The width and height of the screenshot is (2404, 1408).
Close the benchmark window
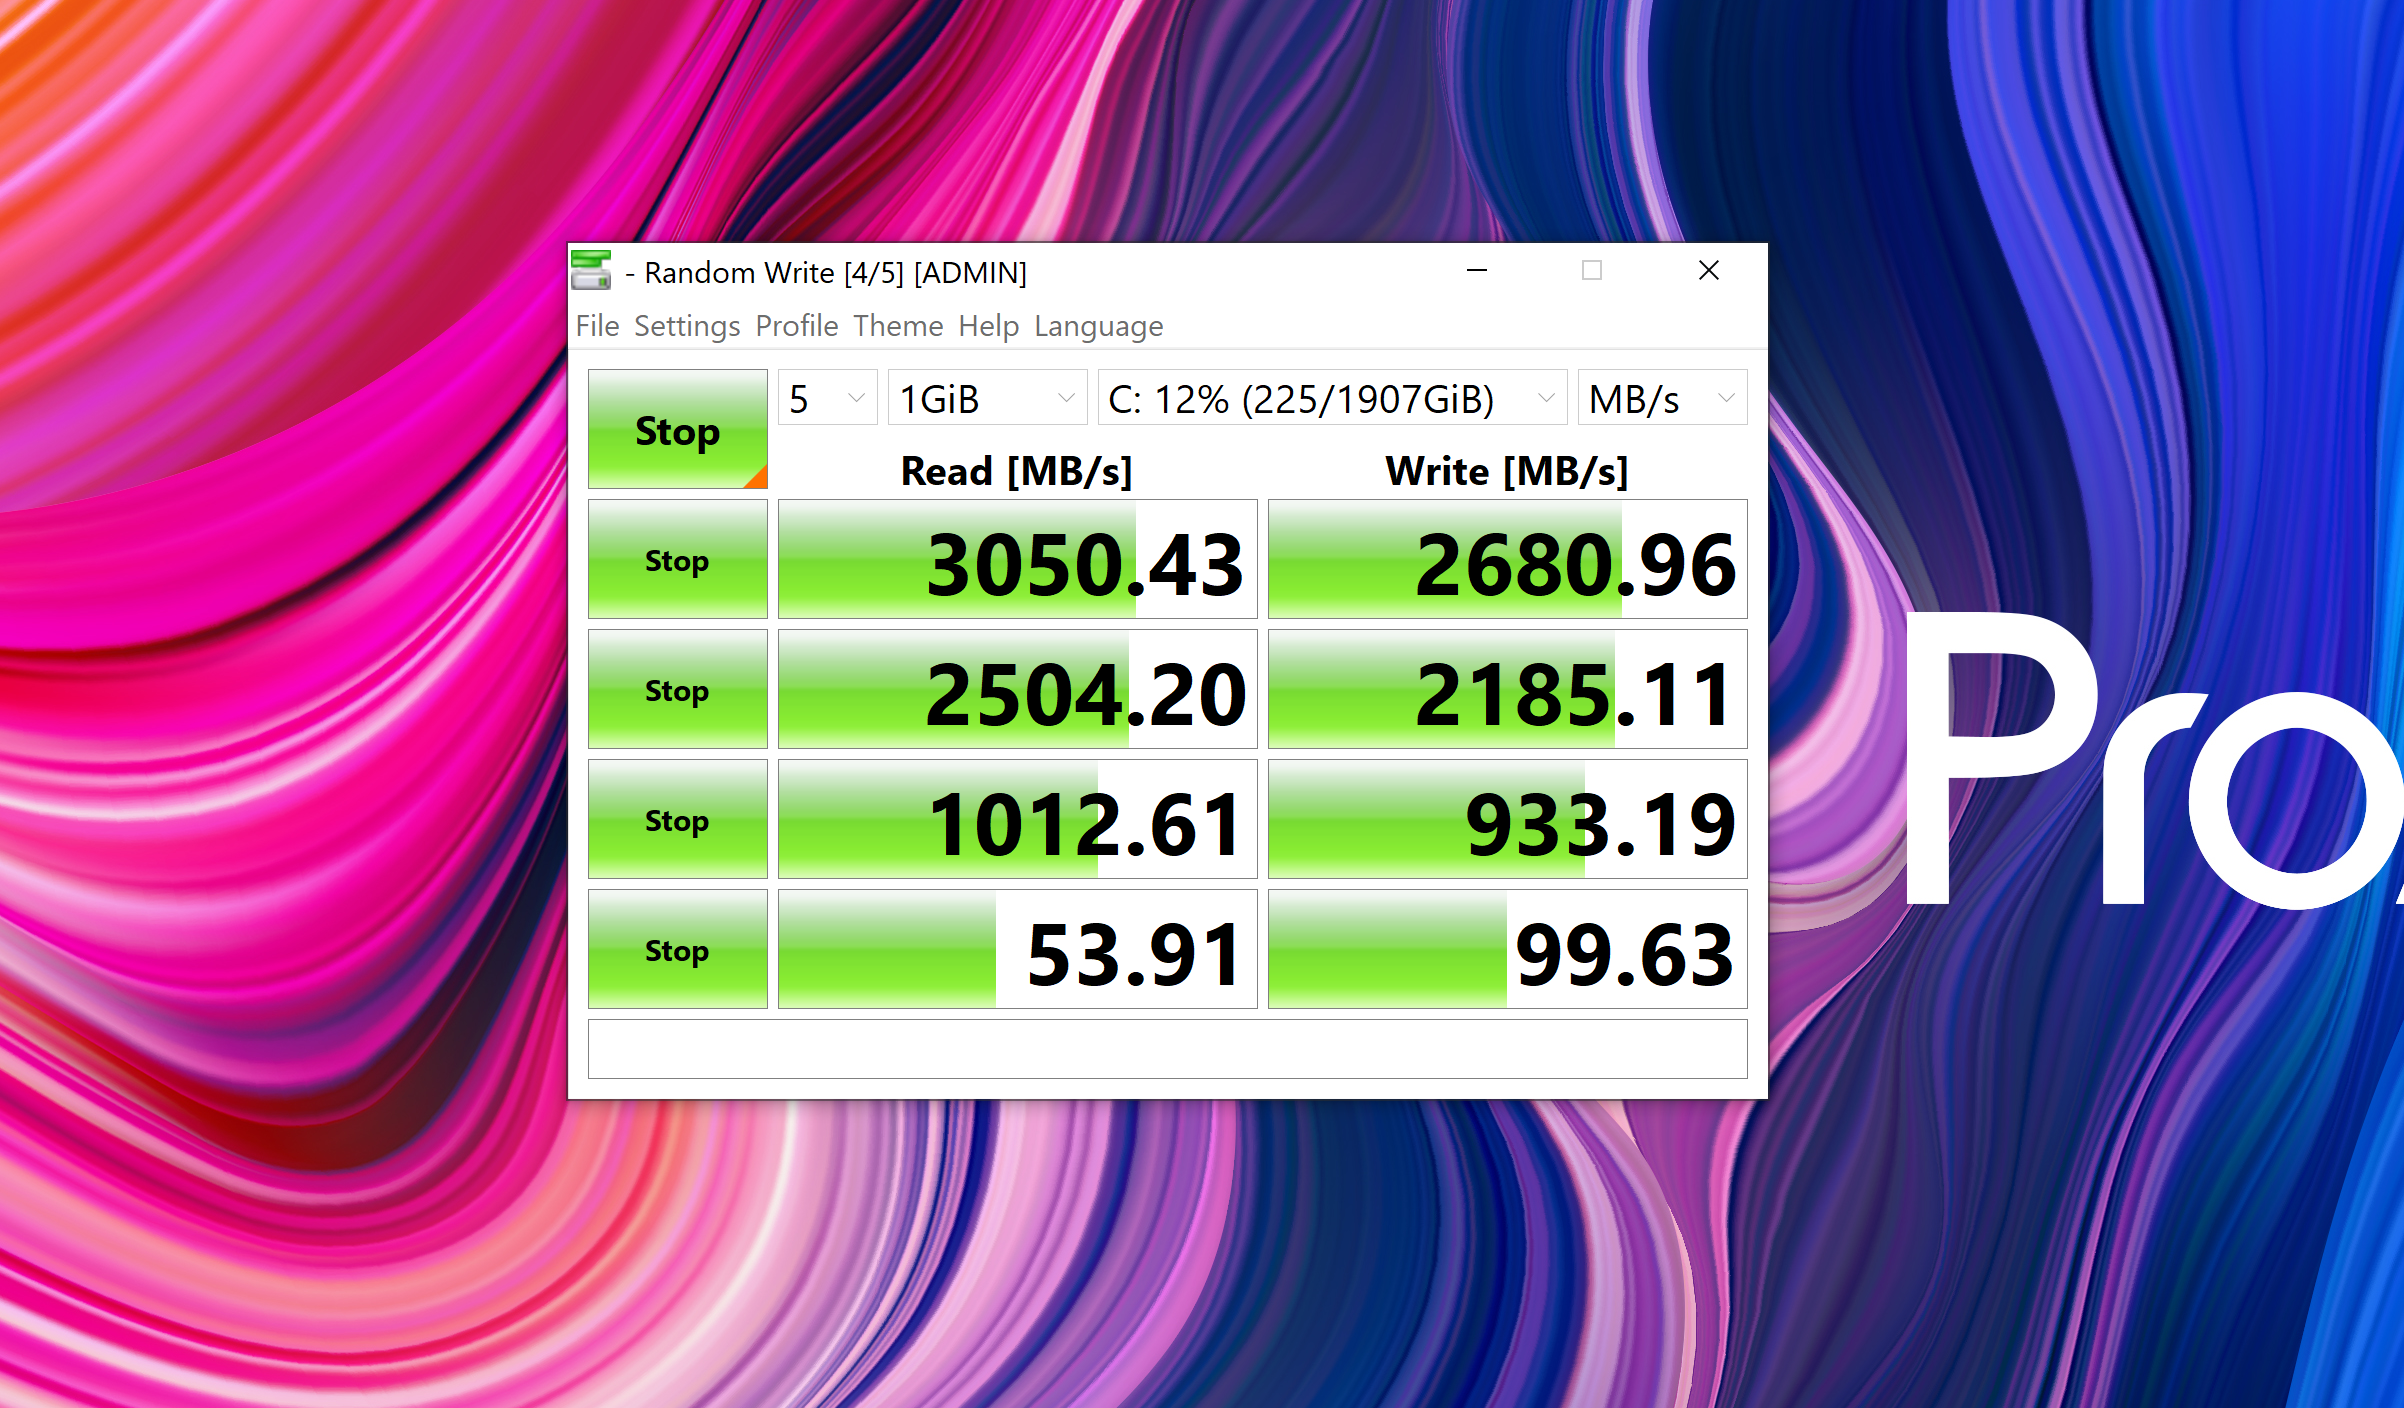(x=1709, y=270)
